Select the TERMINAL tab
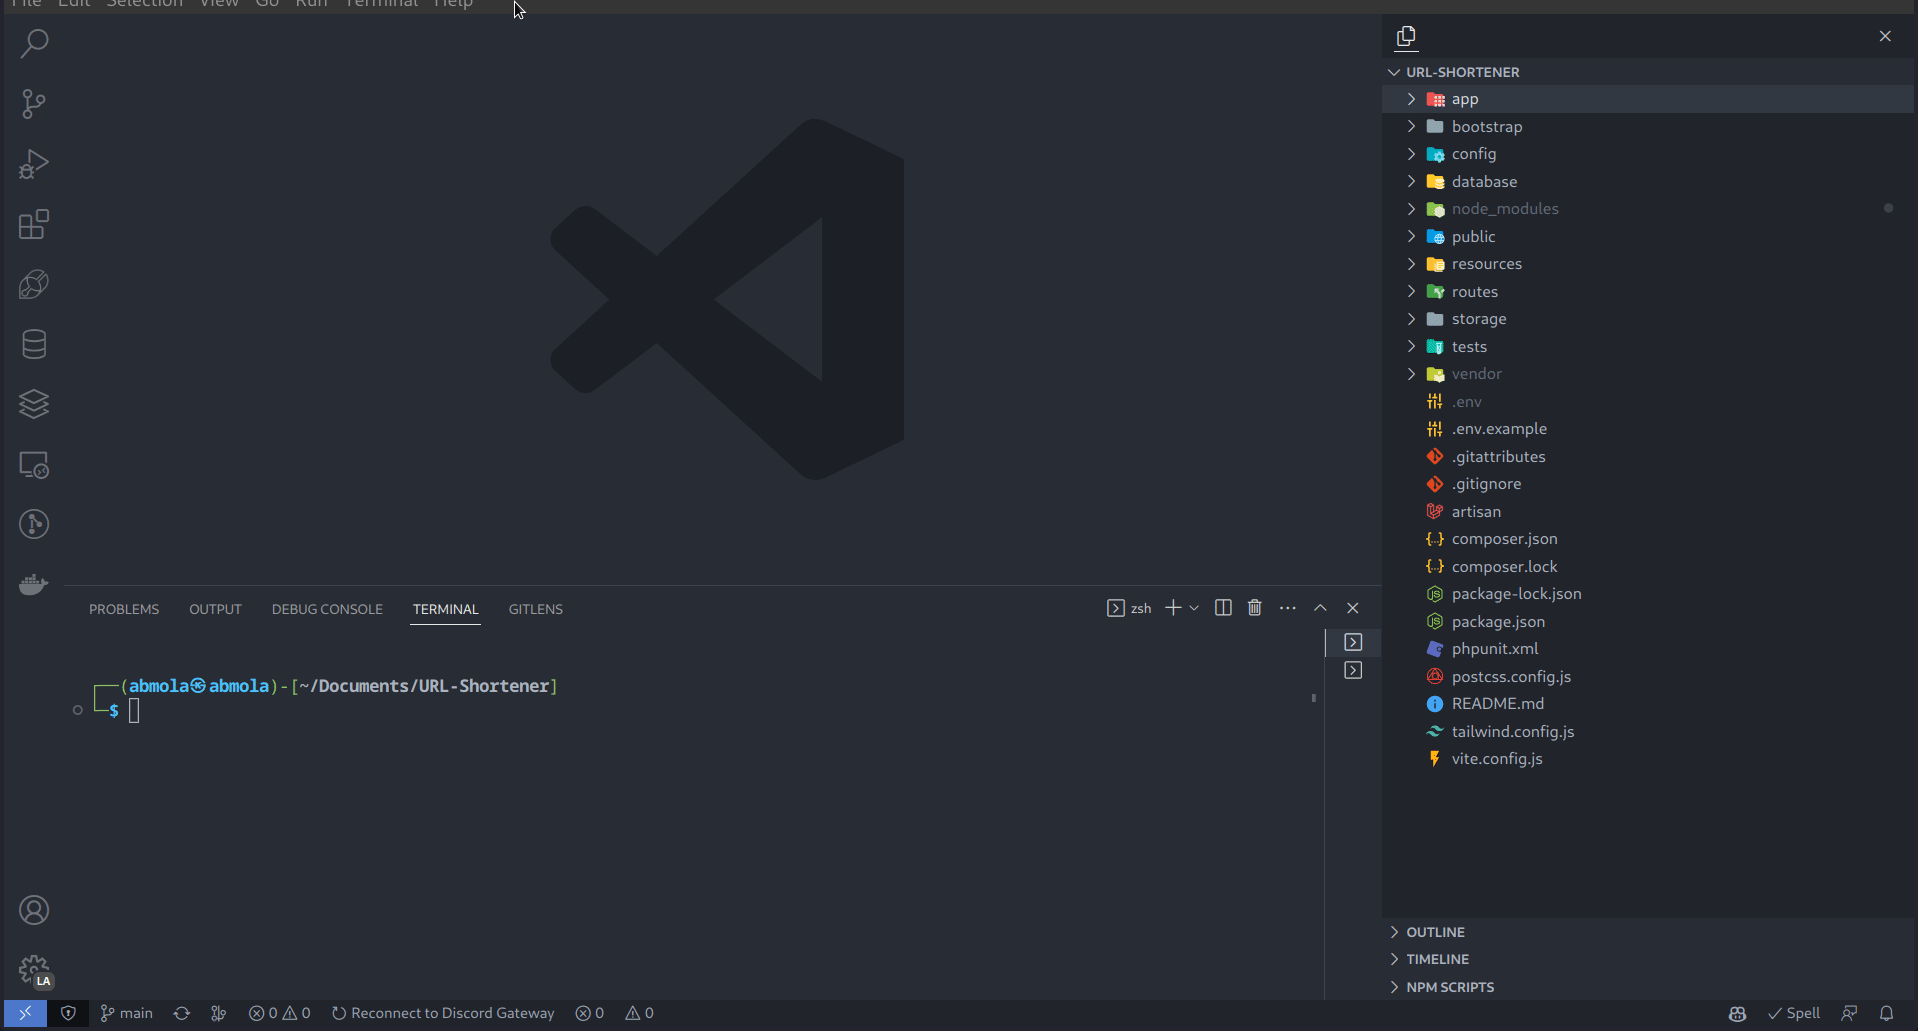 click(x=446, y=609)
